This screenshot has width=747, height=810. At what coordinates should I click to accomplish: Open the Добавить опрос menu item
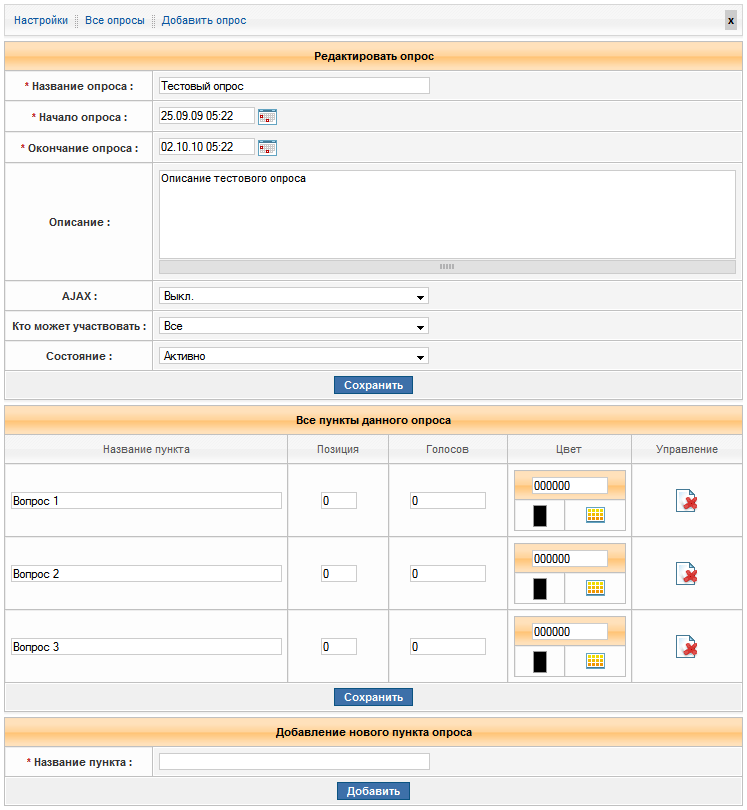[x=204, y=20]
